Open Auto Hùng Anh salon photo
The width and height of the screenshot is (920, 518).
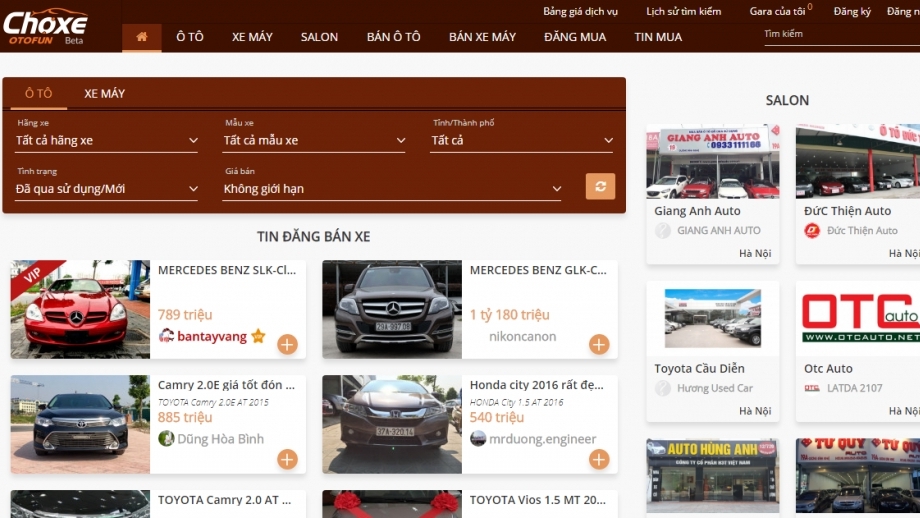(x=713, y=476)
